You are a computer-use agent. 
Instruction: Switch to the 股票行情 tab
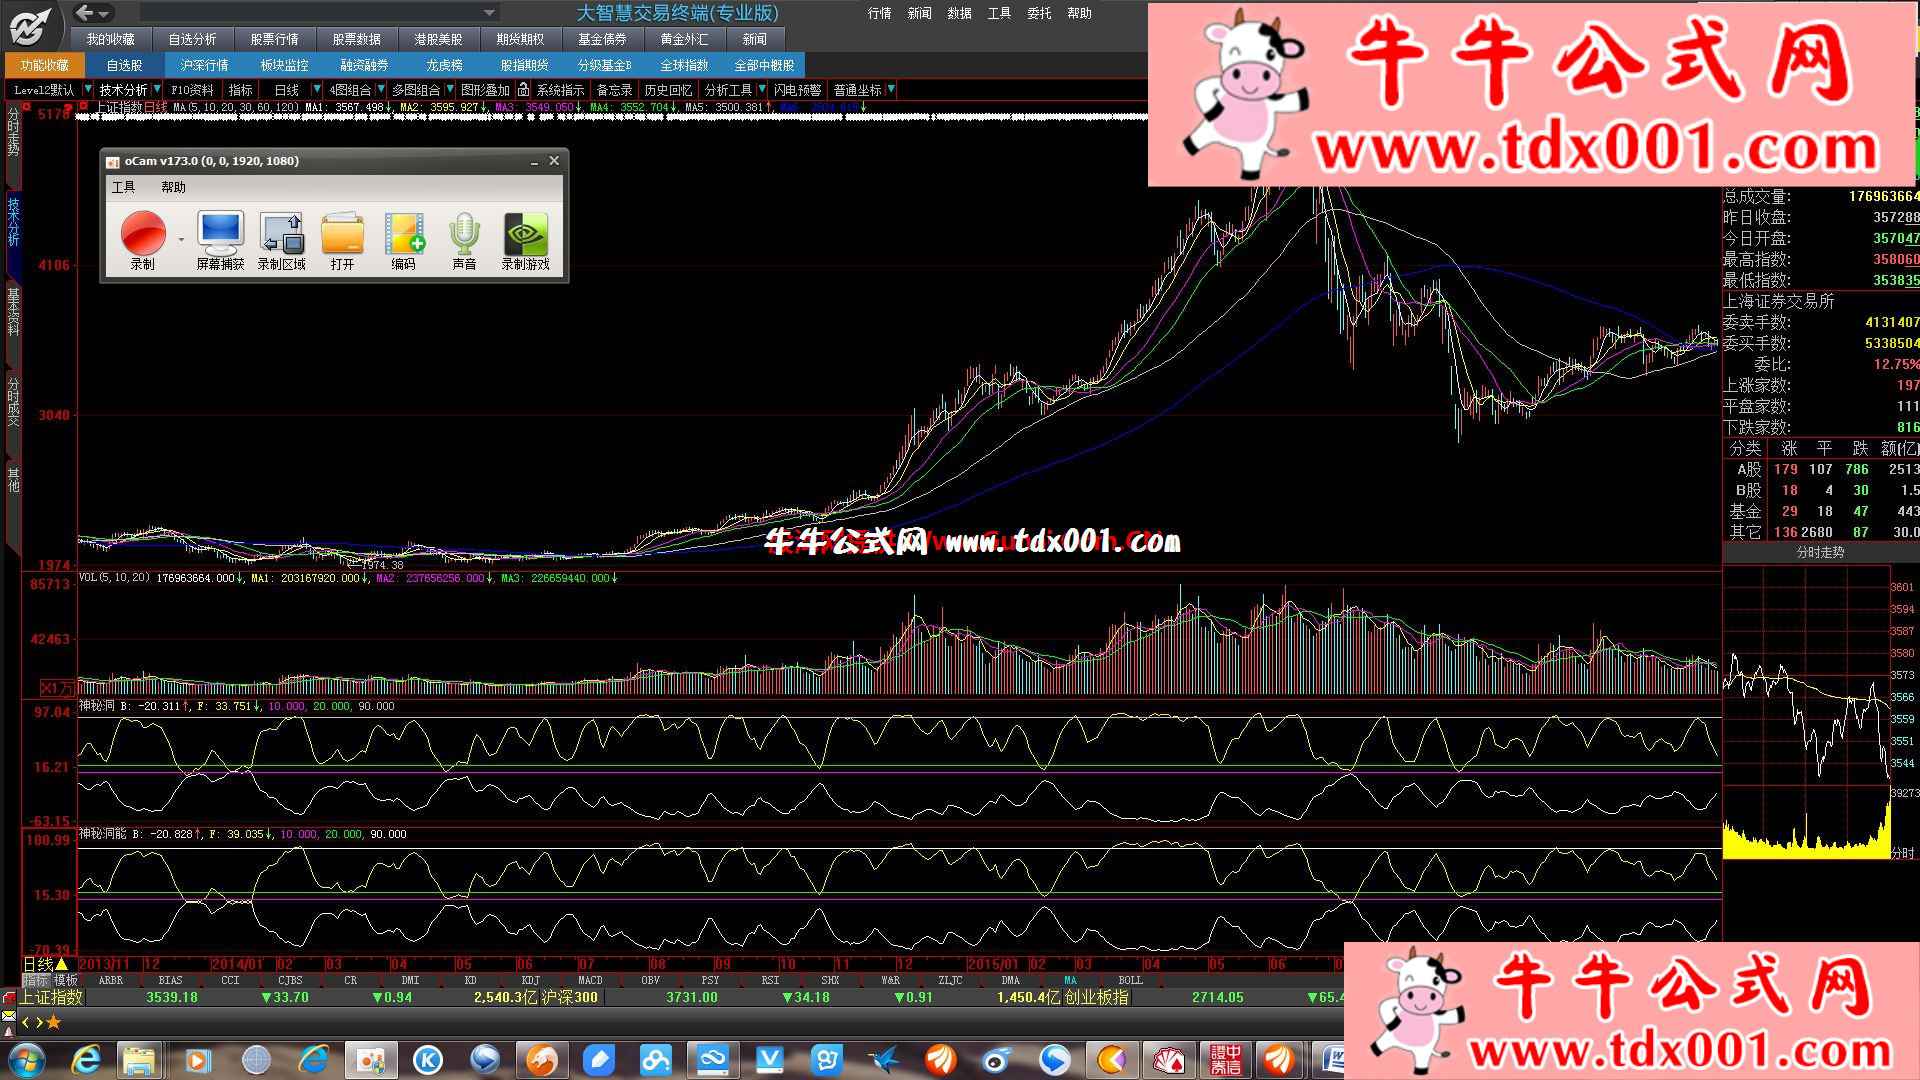[x=274, y=39]
